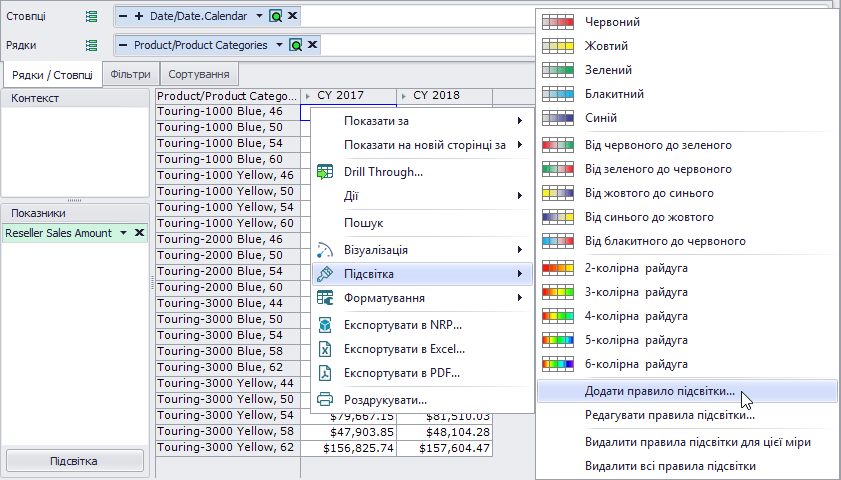Click the printer icon for Роздрукувати
The height and width of the screenshot is (480, 841).
pyautogui.click(x=325, y=400)
